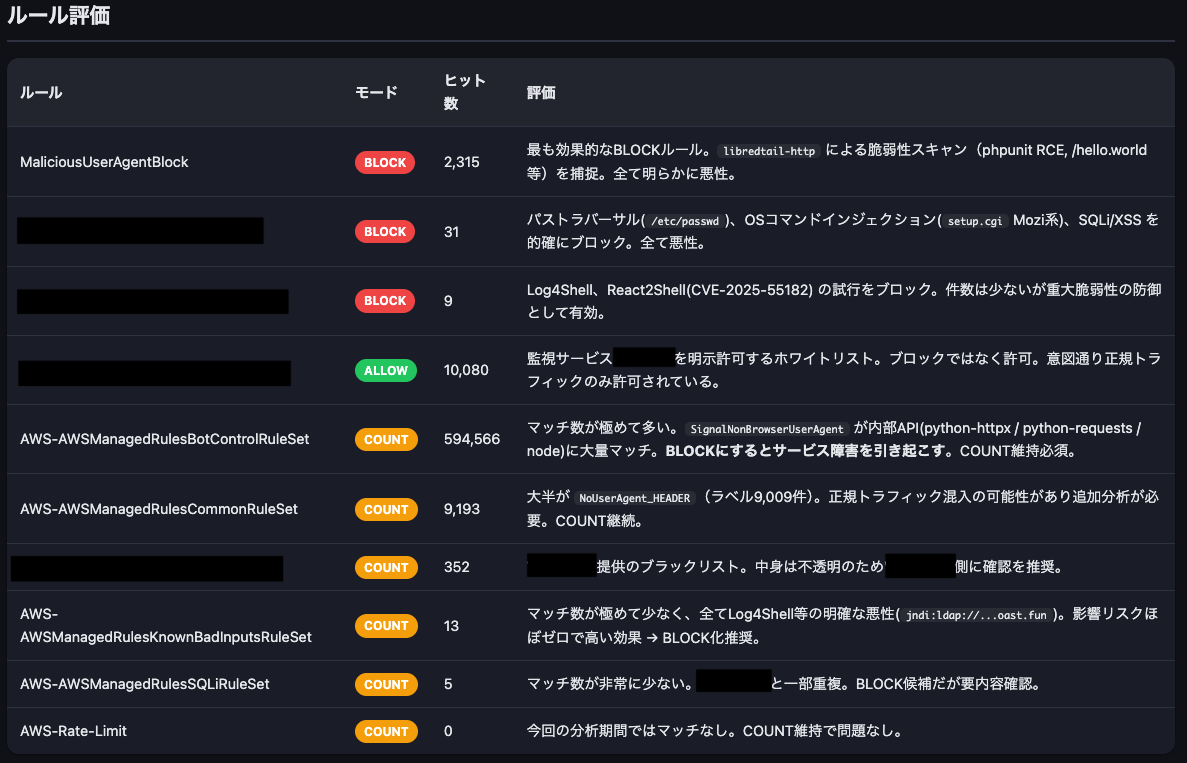
Task: Click the SignalNonBrowserUserAgent code tag
Action: click(767, 428)
